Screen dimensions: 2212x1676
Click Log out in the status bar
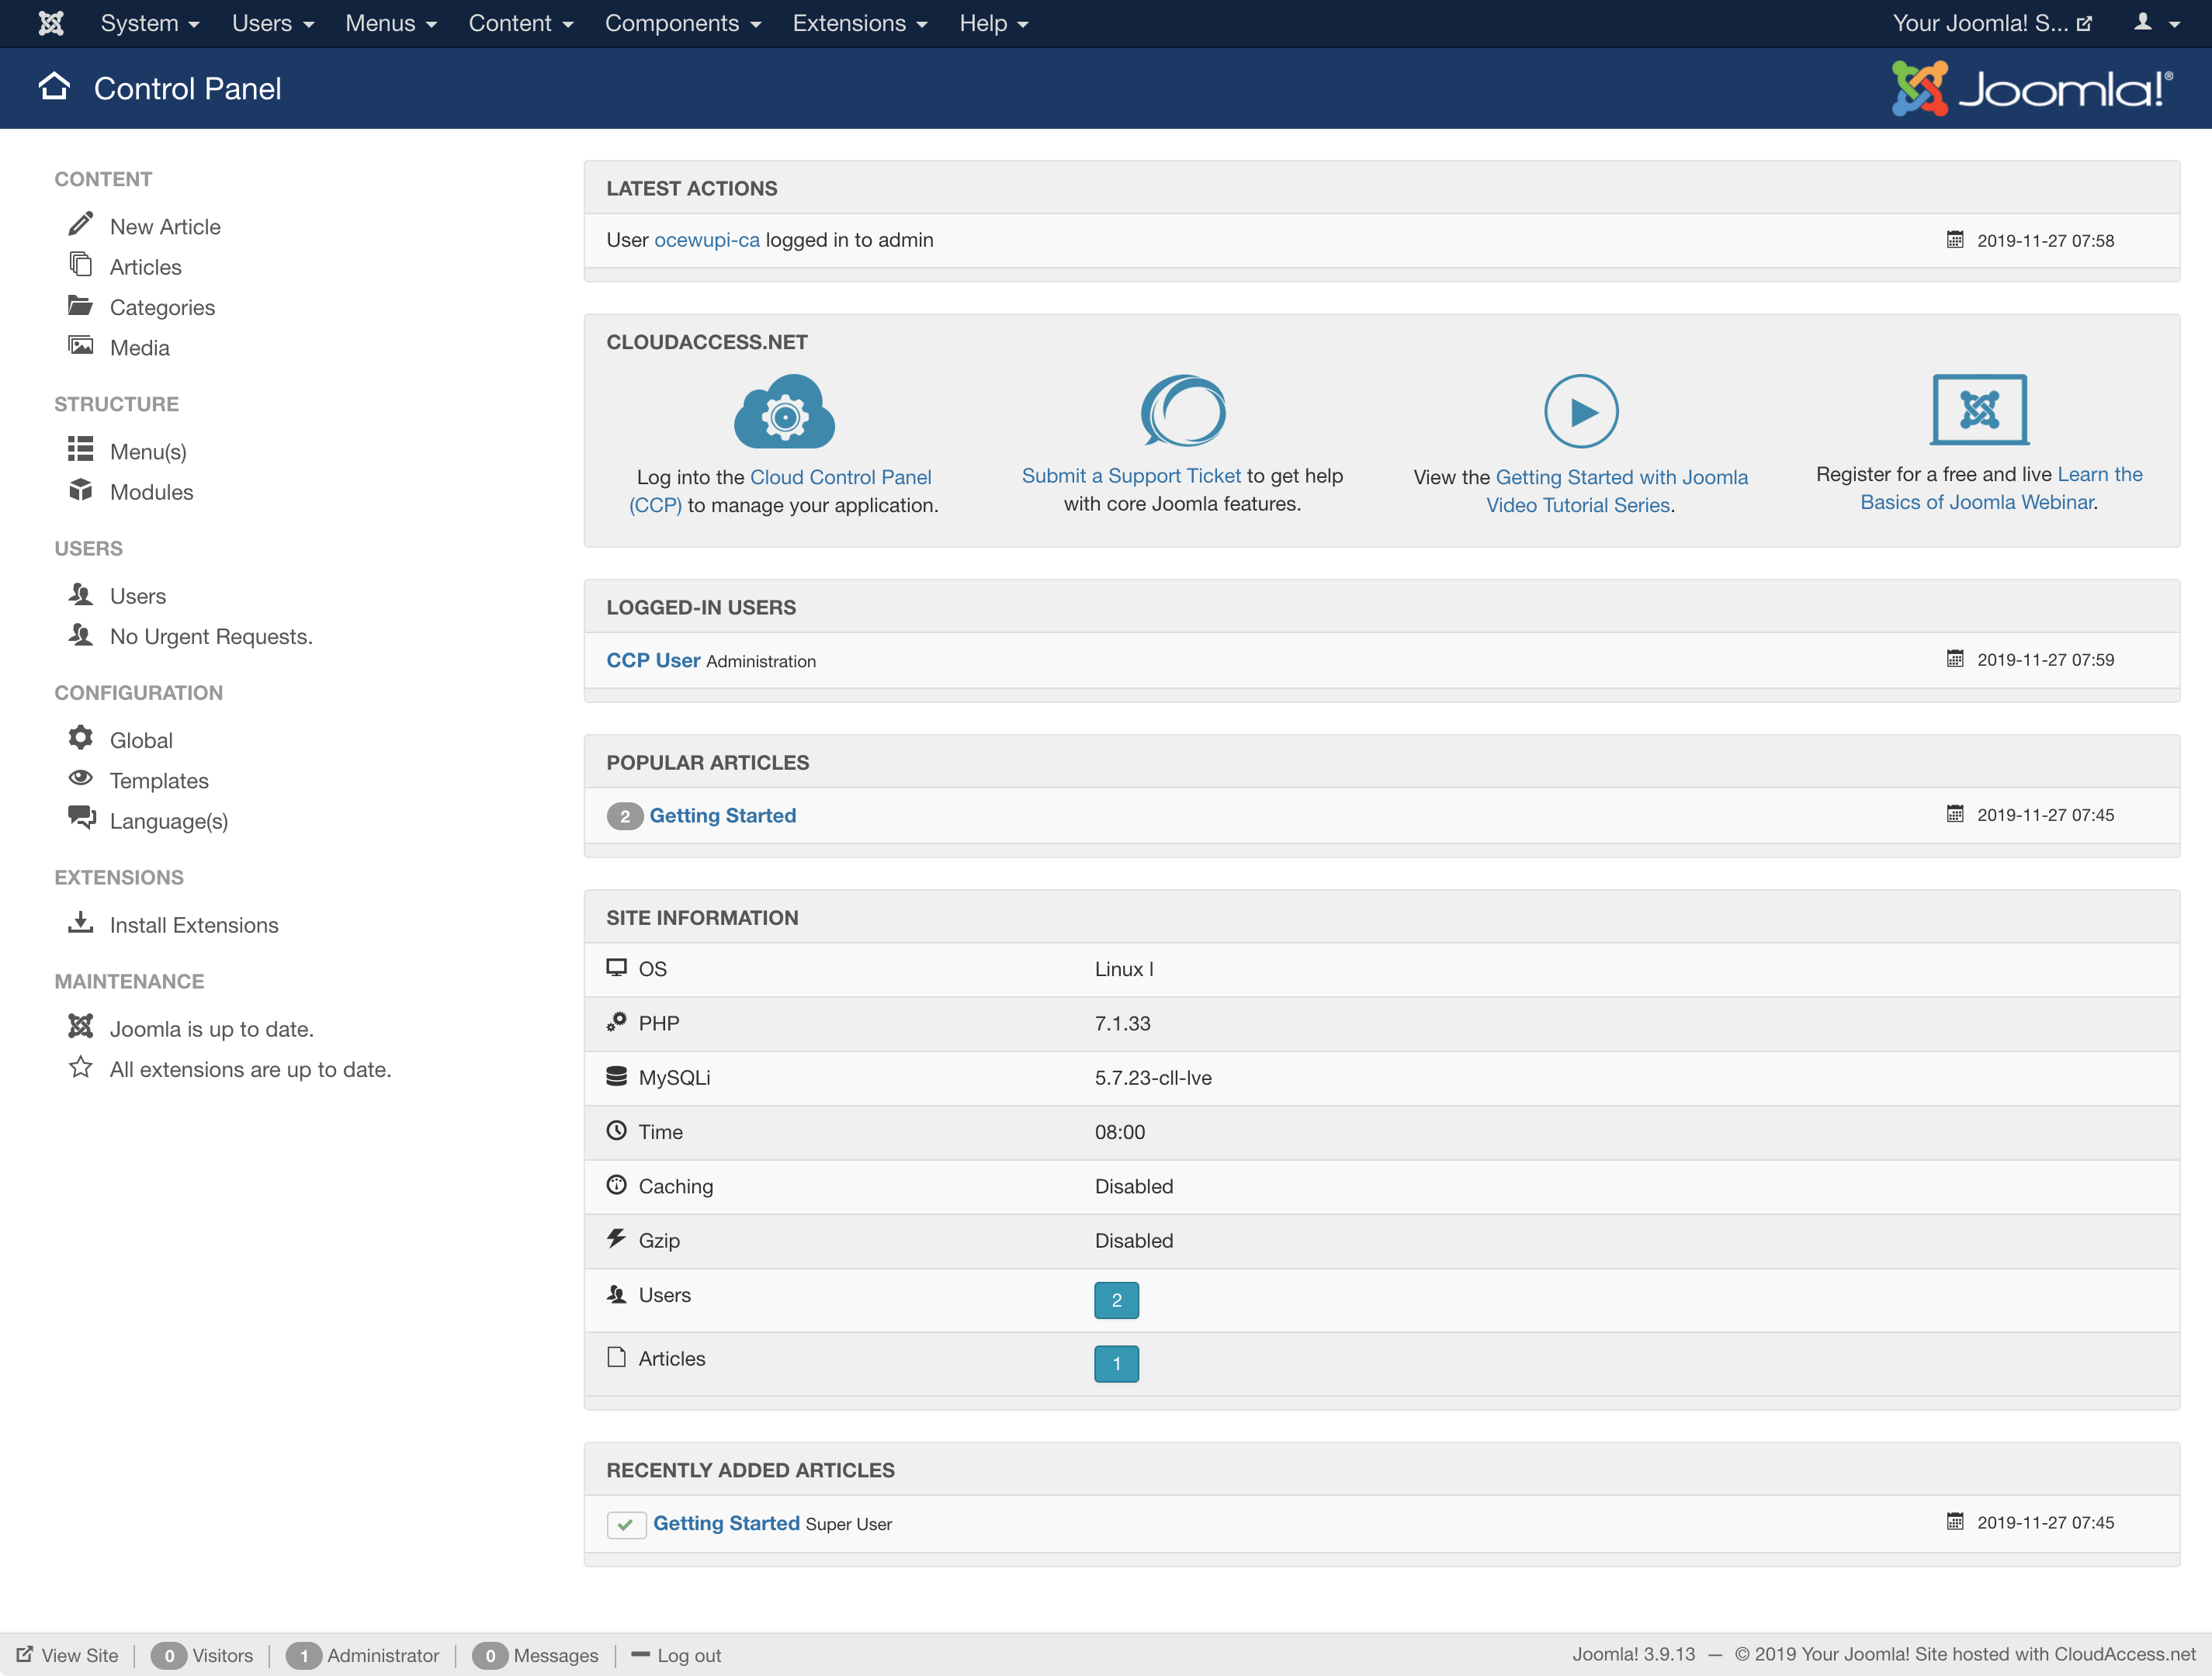(689, 1655)
